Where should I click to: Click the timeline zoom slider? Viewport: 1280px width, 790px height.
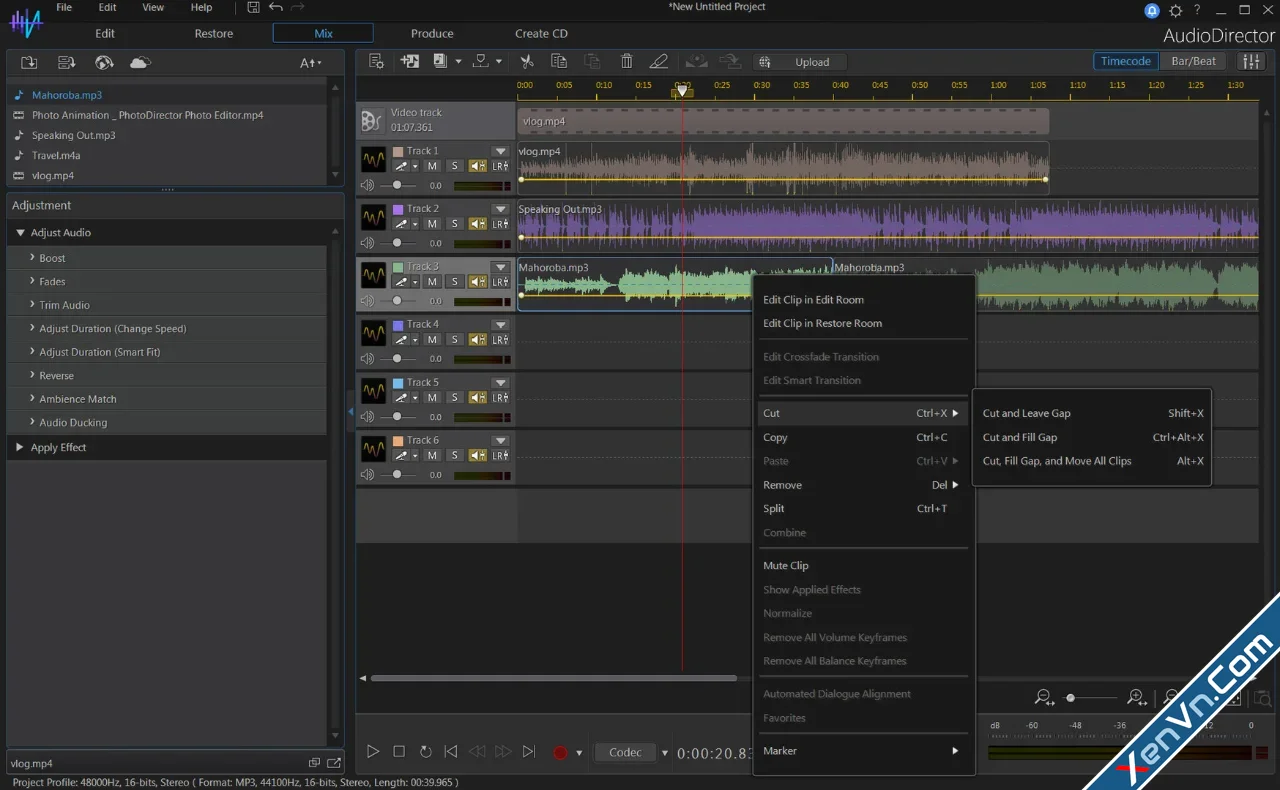[1090, 698]
